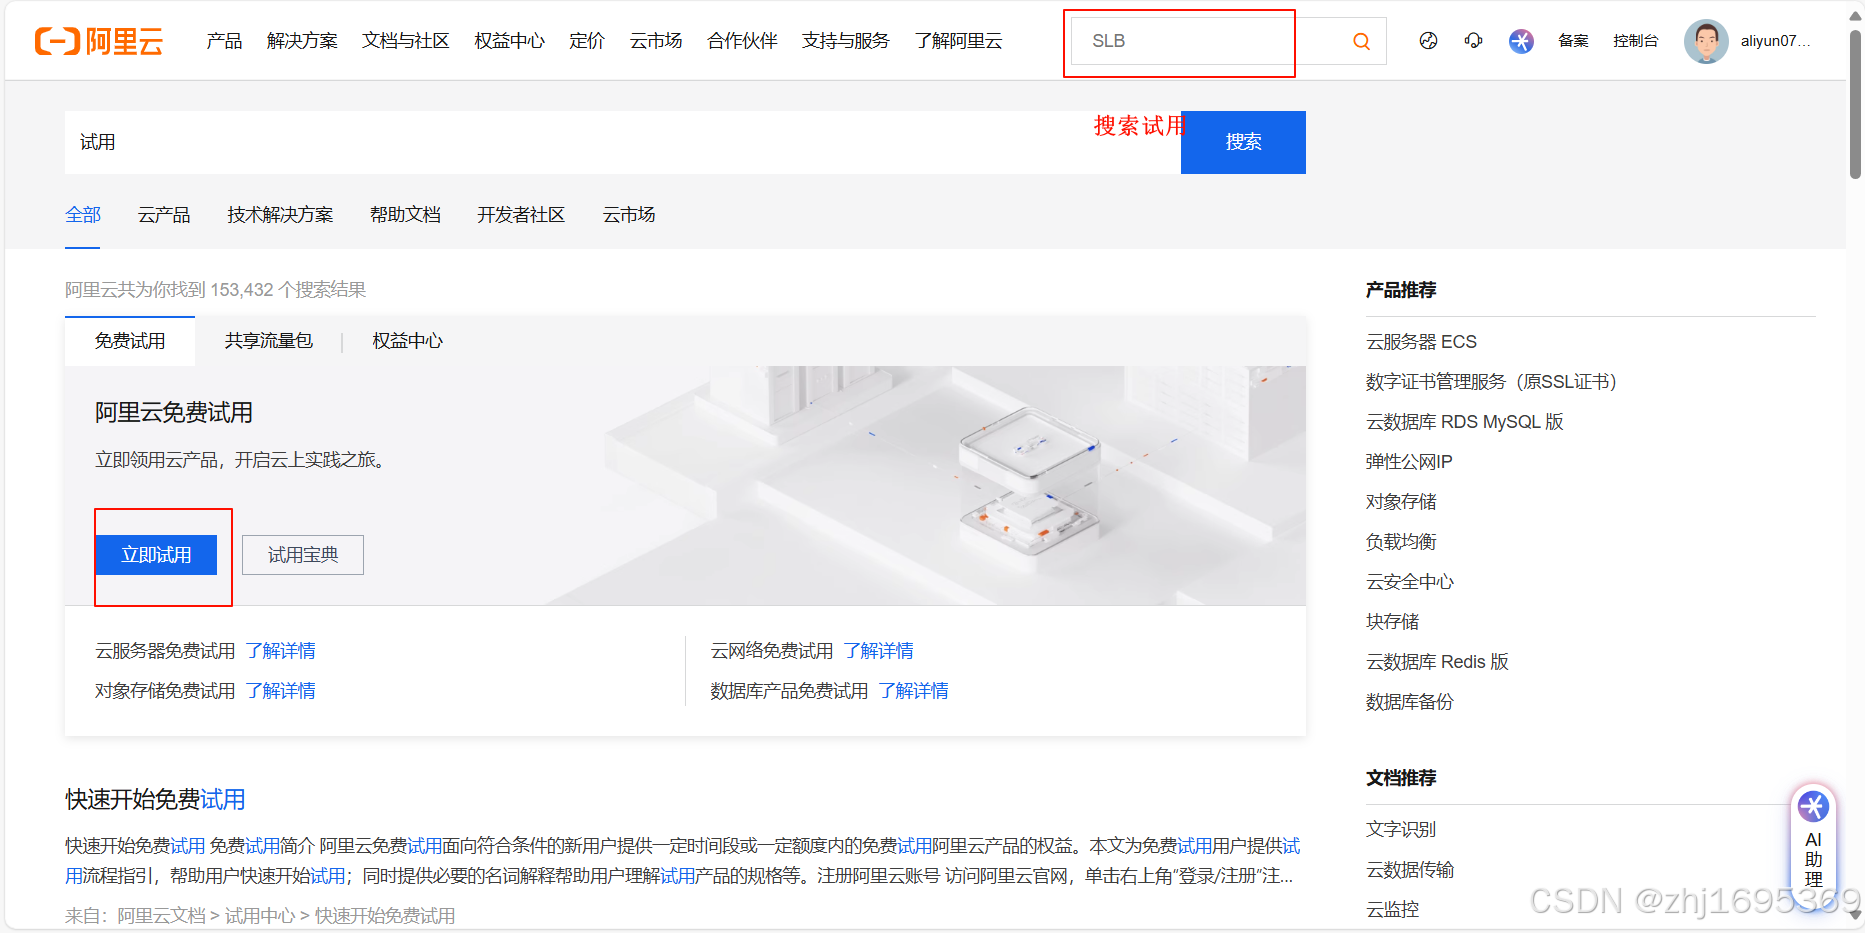
Task: Click 试用中心 in the result breadcrumb
Action: (x=260, y=916)
